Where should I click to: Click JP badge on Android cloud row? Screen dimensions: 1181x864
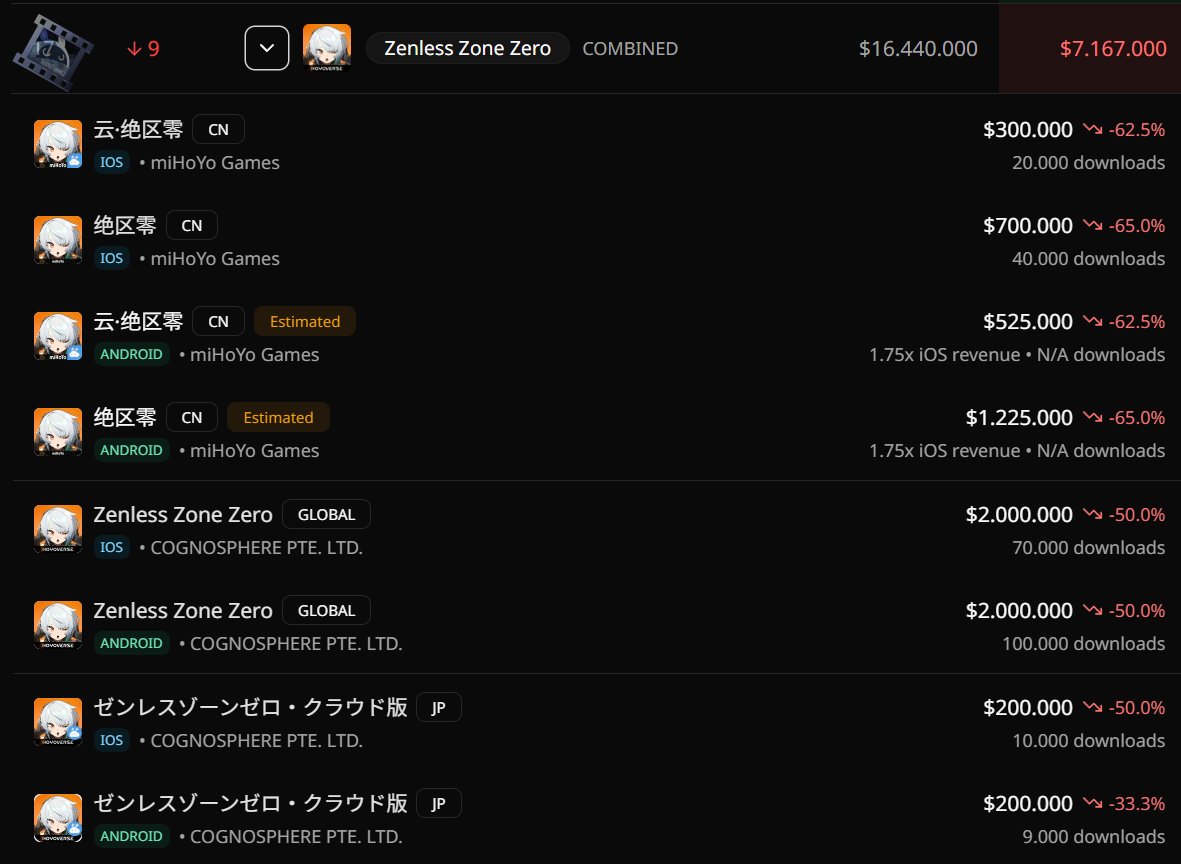438,804
